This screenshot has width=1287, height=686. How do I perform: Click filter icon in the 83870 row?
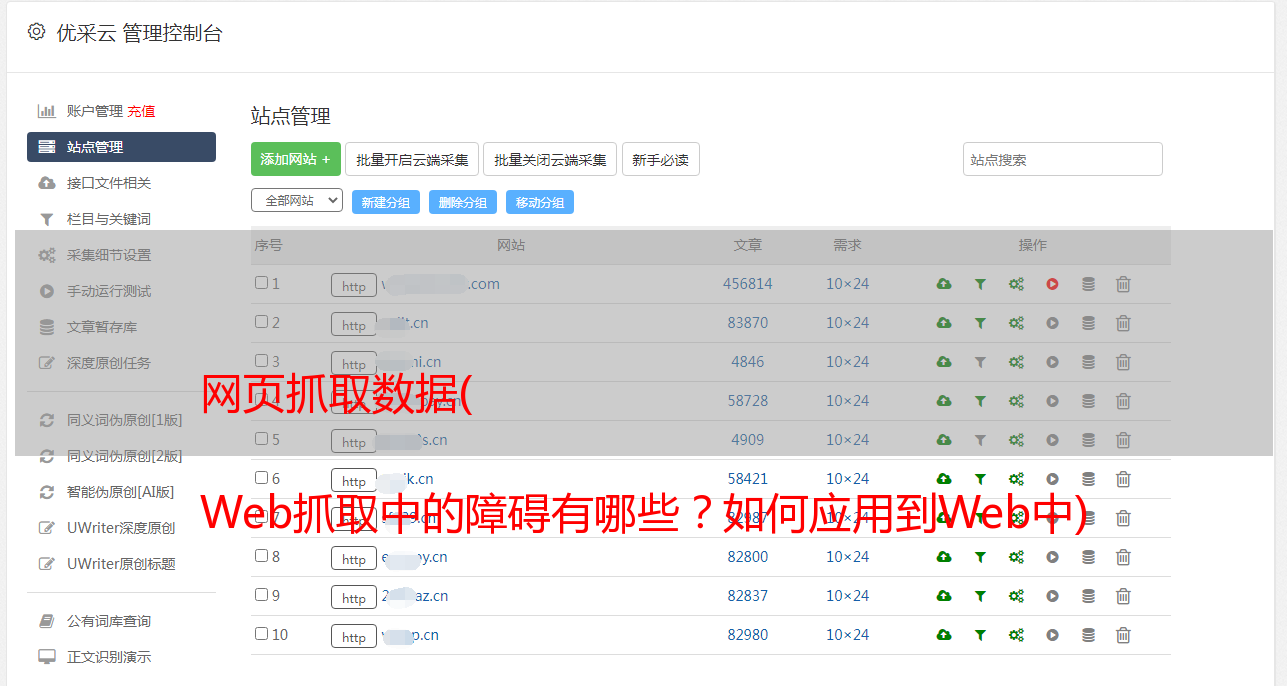click(x=980, y=323)
